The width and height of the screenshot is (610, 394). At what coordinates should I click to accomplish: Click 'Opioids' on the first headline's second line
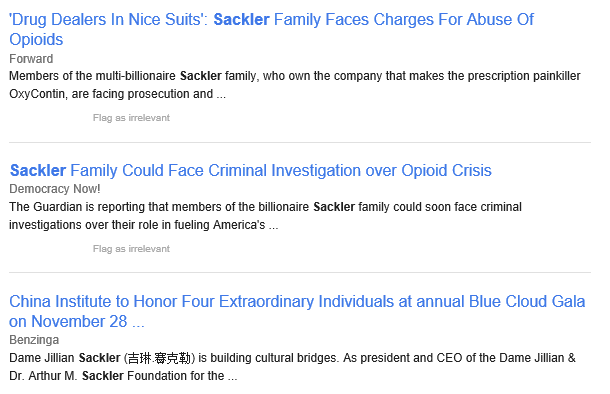pyautogui.click(x=36, y=40)
